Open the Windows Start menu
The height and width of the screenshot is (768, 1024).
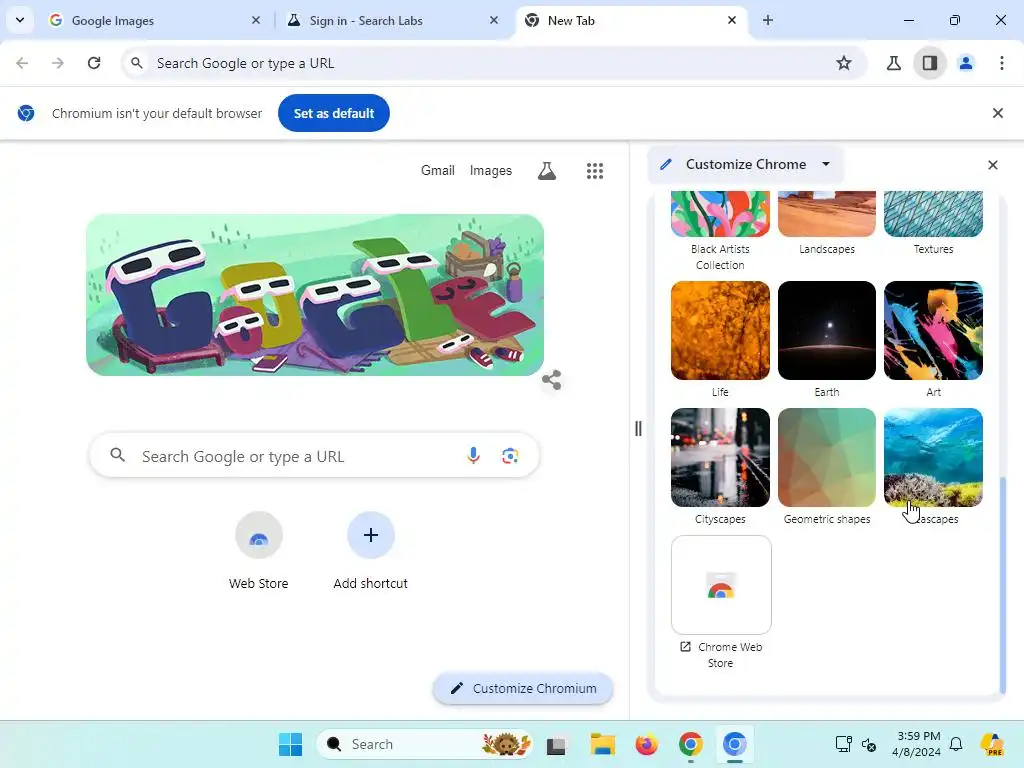290,744
